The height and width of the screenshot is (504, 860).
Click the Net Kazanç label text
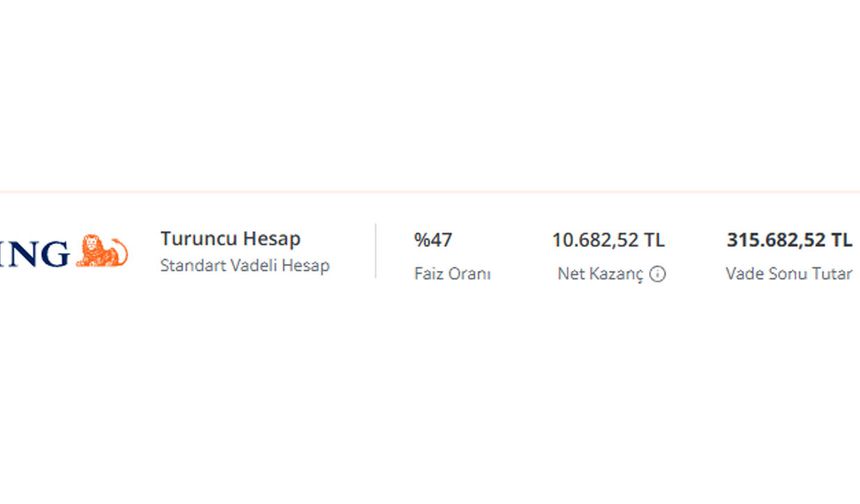point(600,274)
